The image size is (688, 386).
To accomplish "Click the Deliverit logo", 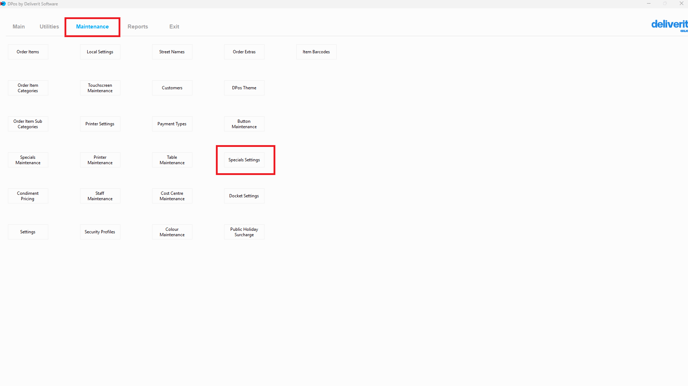I will coord(669,25).
